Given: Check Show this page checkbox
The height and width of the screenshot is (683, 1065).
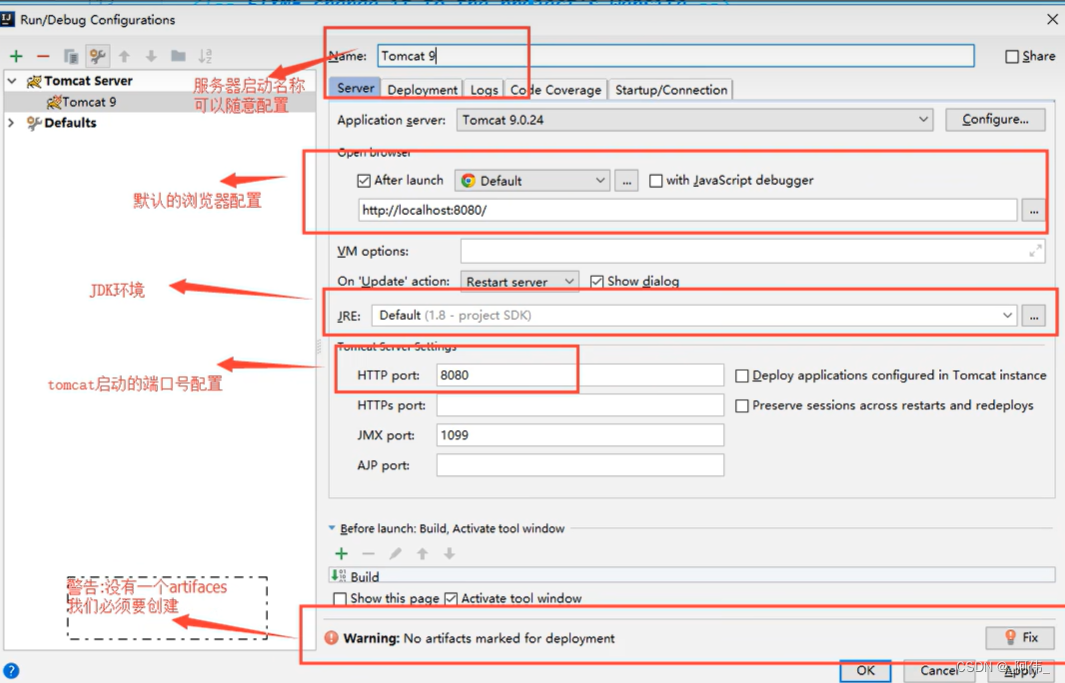Looking at the screenshot, I should click(340, 599).
